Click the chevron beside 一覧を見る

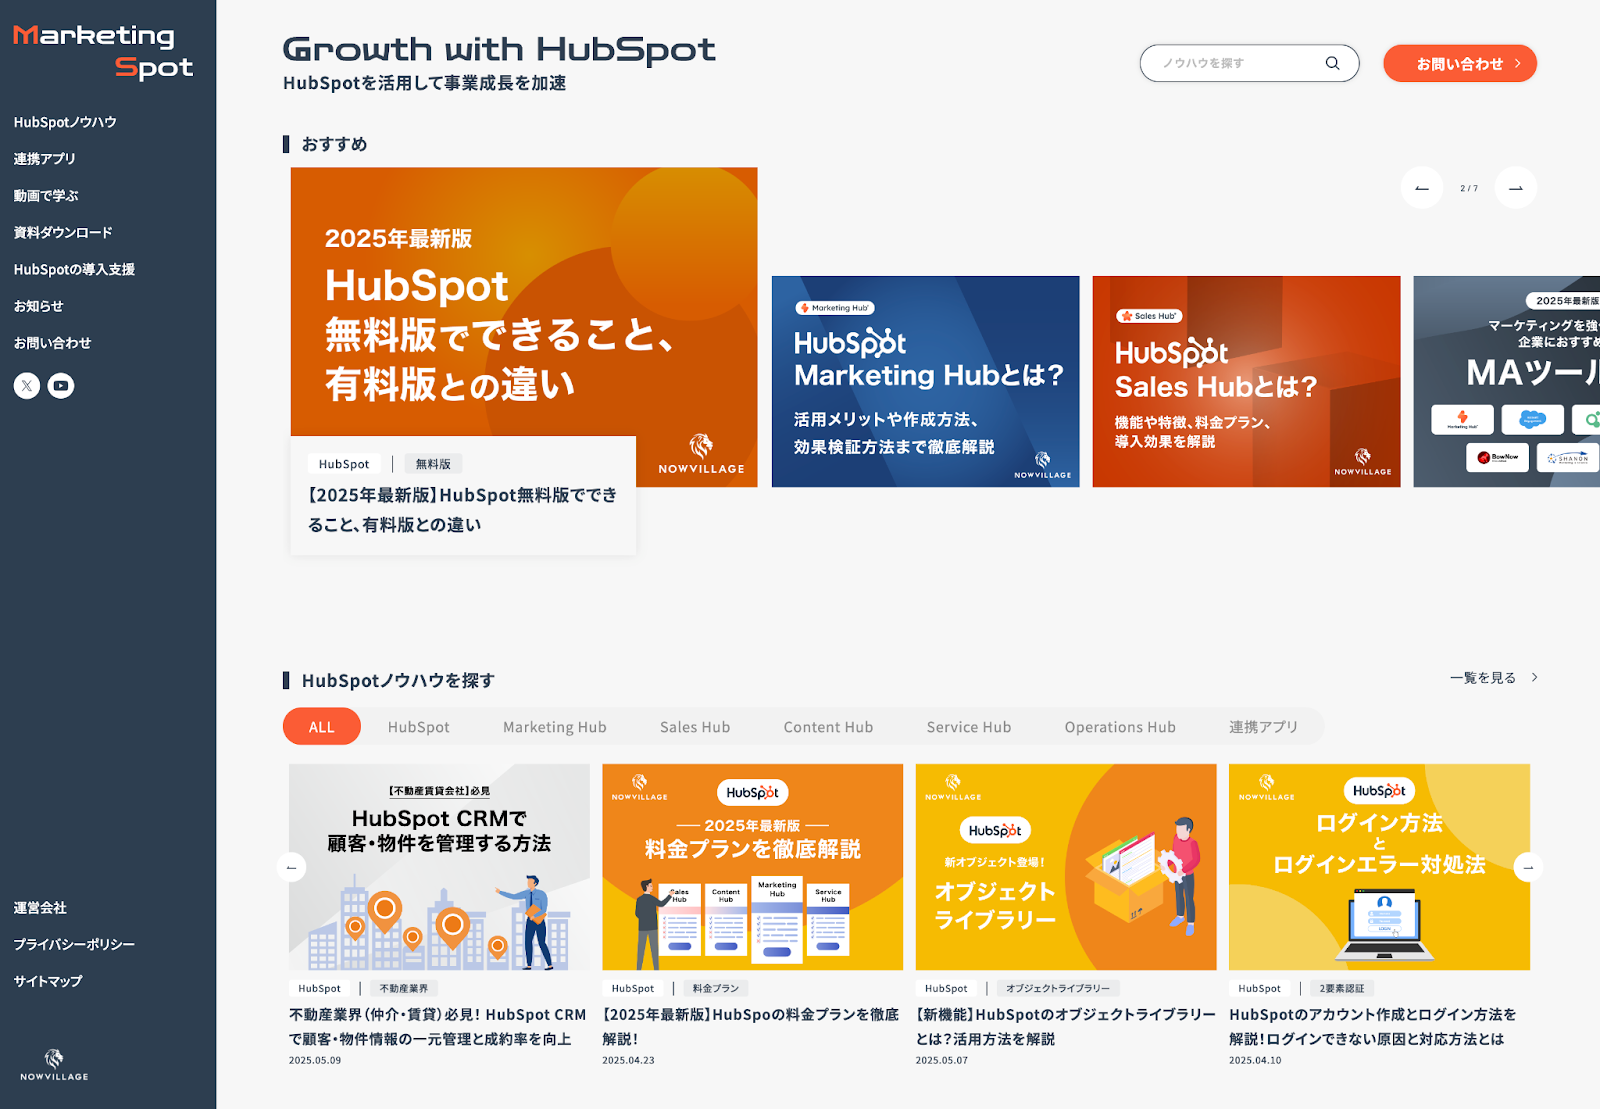1535,678
